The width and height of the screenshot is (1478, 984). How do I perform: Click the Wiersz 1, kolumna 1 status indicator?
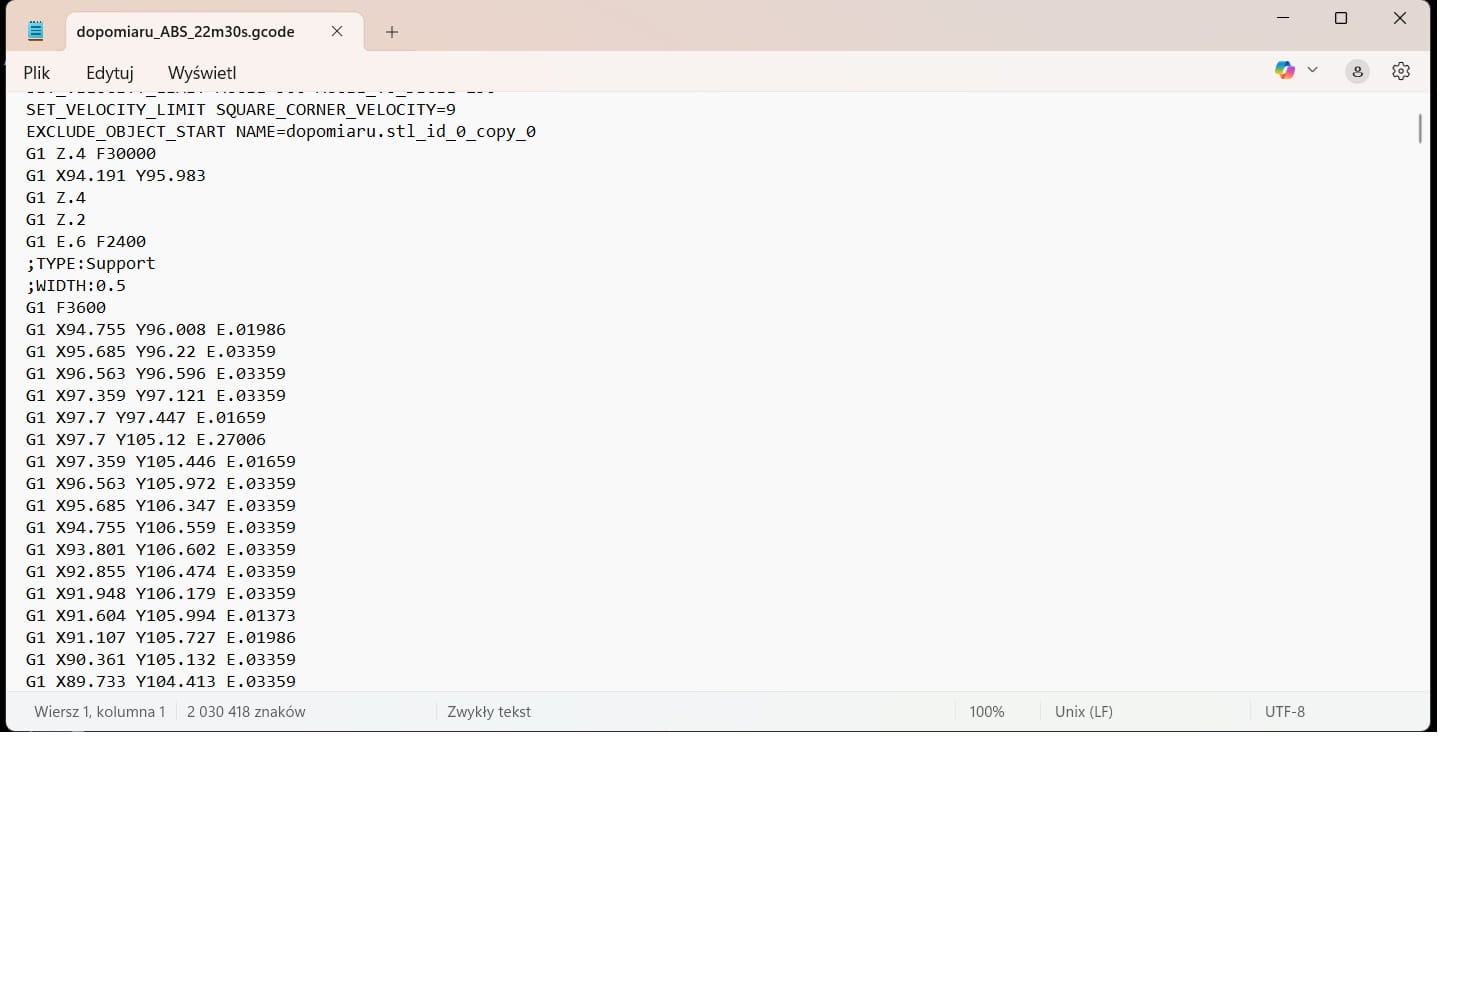100,712
